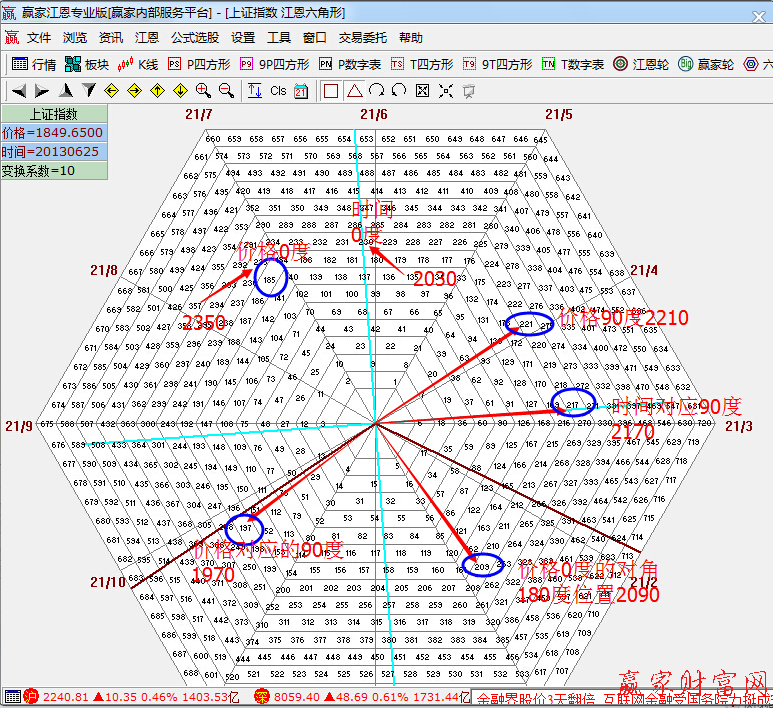Click the calendar date icon
773x708 pixels.
click(300, 90)
